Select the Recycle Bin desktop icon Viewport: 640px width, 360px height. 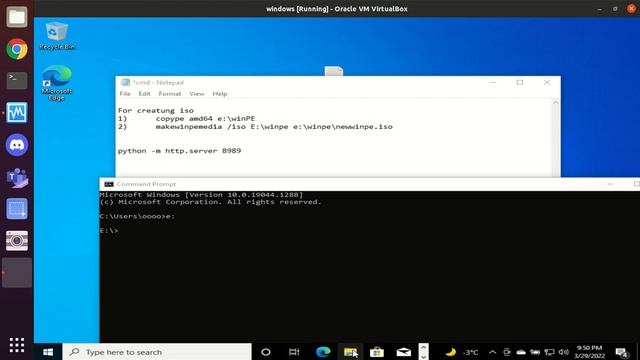[57, 36]
